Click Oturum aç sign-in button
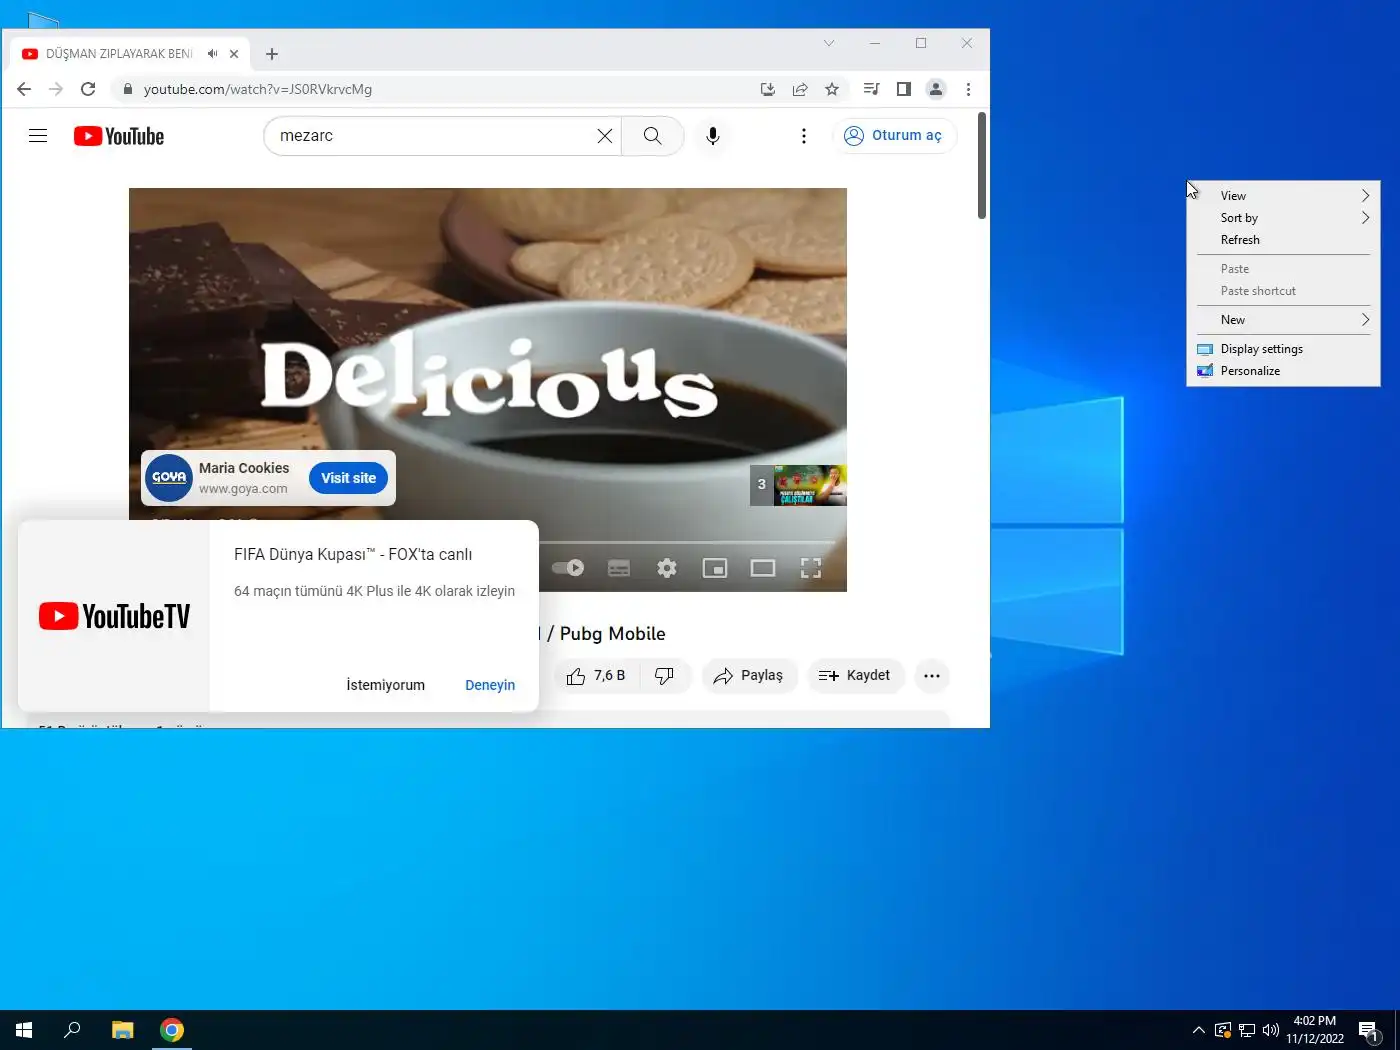This screenshot has height=1050, width=1400. click(894, 136)
